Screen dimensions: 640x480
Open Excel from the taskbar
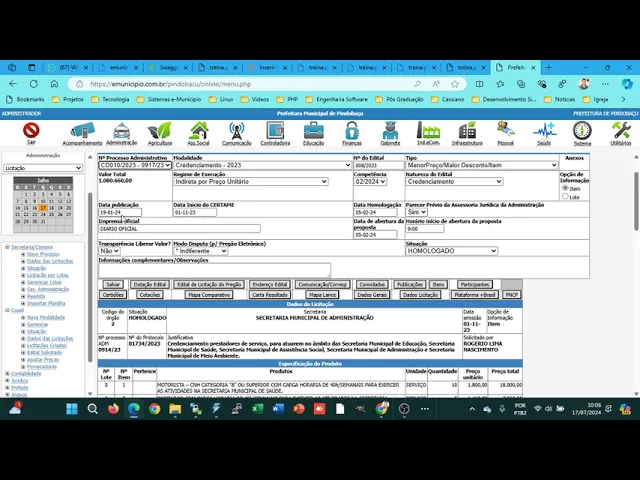point(258,409)
